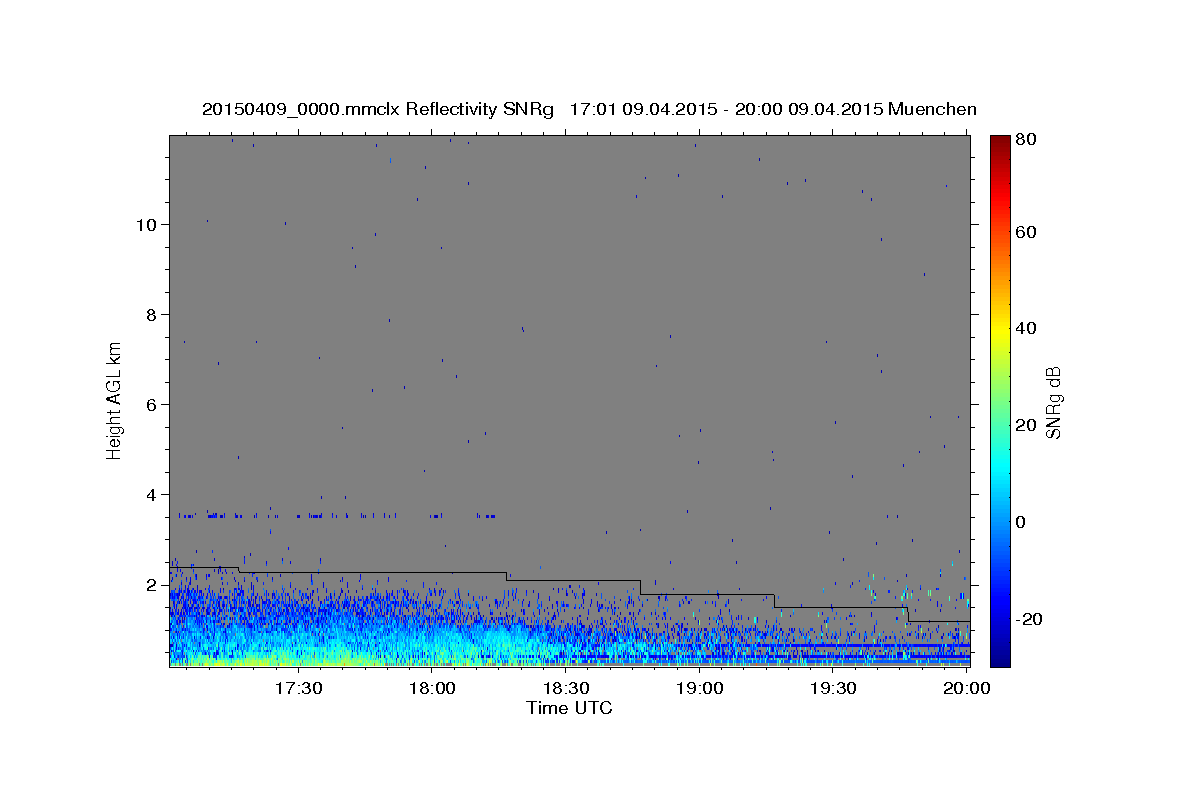Click the 20:00 time tick label
The height and width of the screenshot is (800, 1200).
966,688
